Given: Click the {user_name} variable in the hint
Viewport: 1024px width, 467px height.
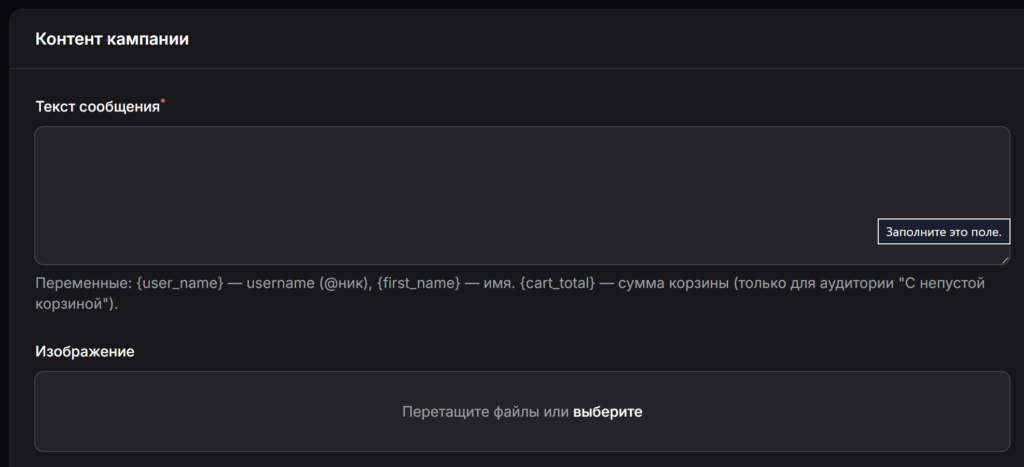Looking at the screenshot, I should (x=179, y=284).
